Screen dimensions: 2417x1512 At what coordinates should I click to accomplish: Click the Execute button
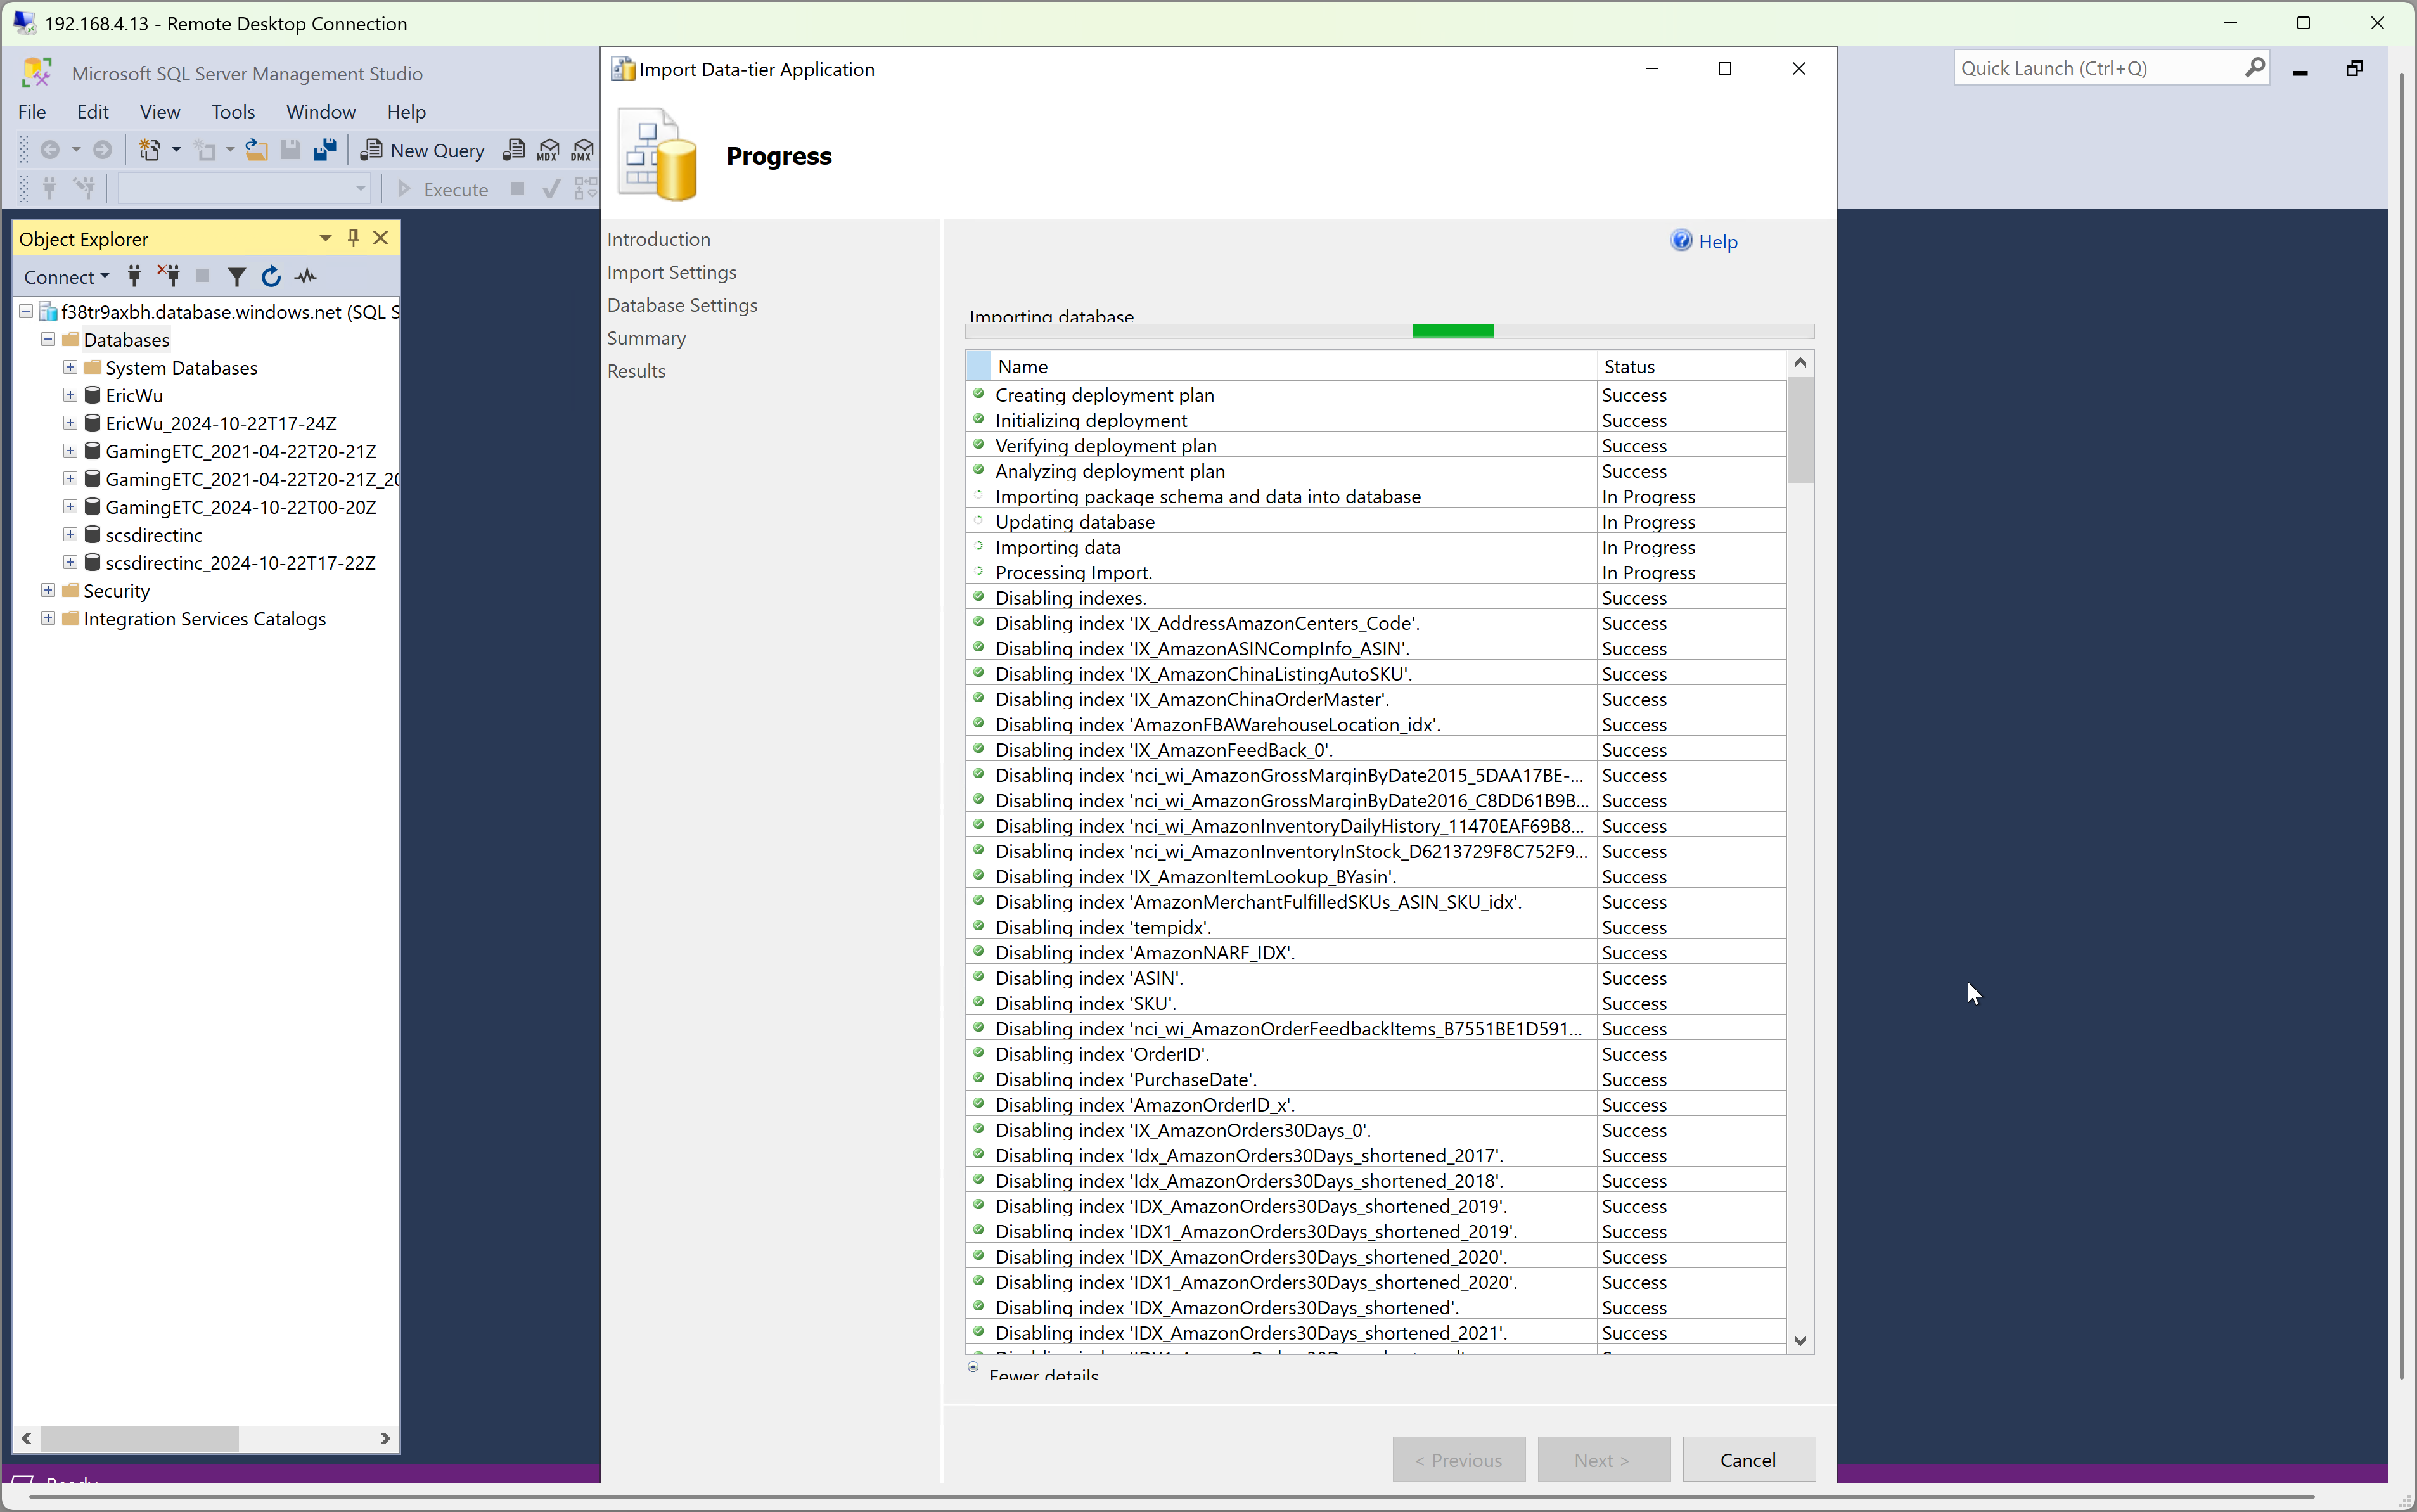443,189
